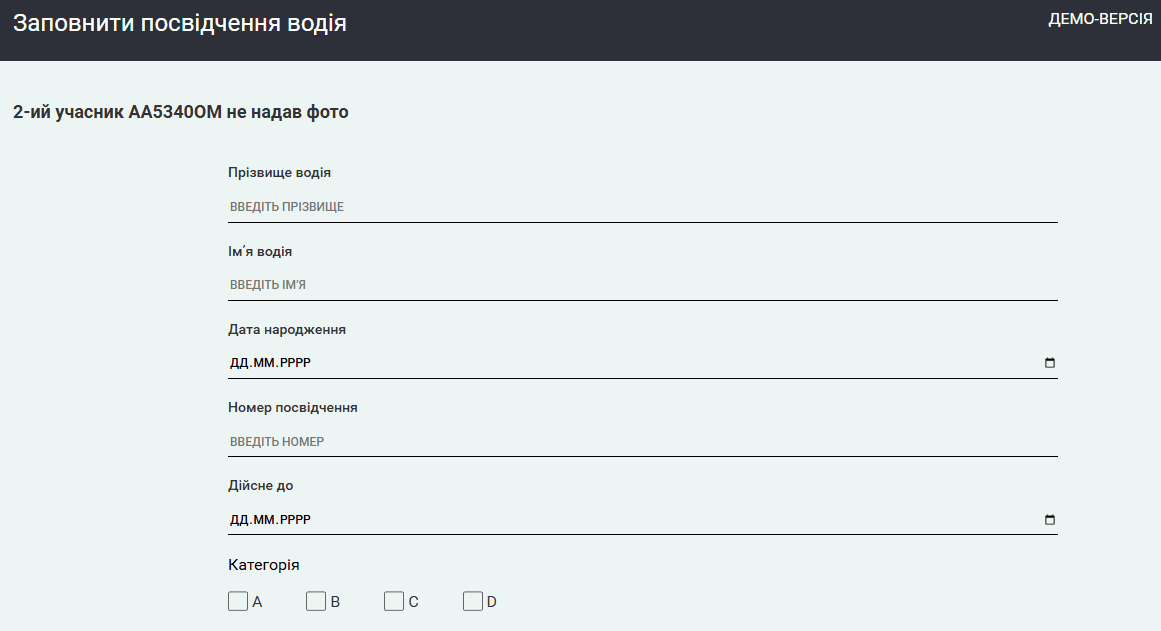Check the category D box
Screen dimensions: 1161x631
[x=472, y=601]
